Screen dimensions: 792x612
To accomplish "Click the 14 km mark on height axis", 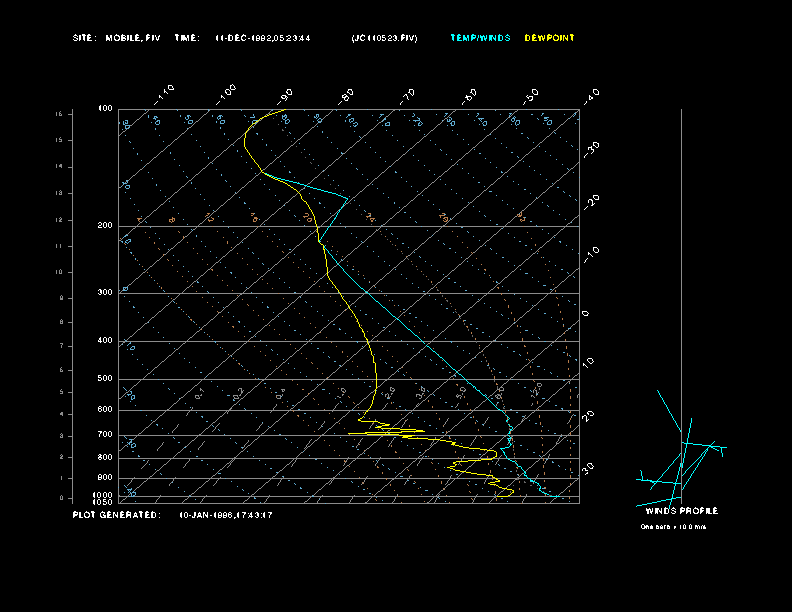I will (60, 167).
